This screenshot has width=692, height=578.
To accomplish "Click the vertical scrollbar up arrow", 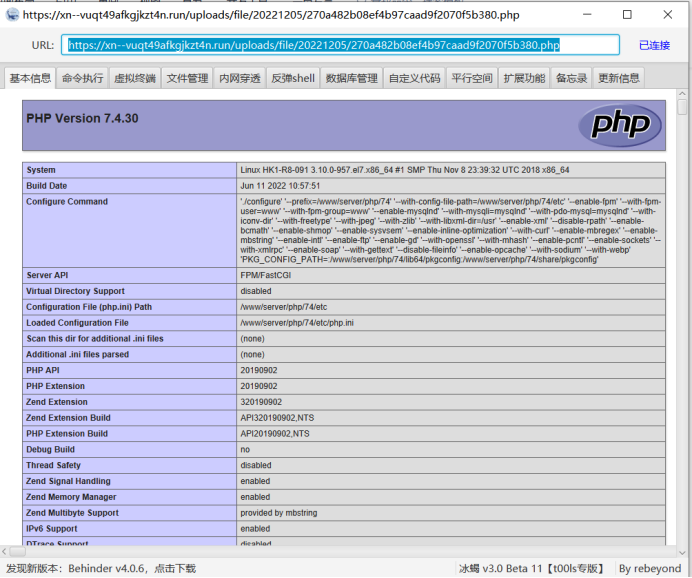I will point(682,94).
